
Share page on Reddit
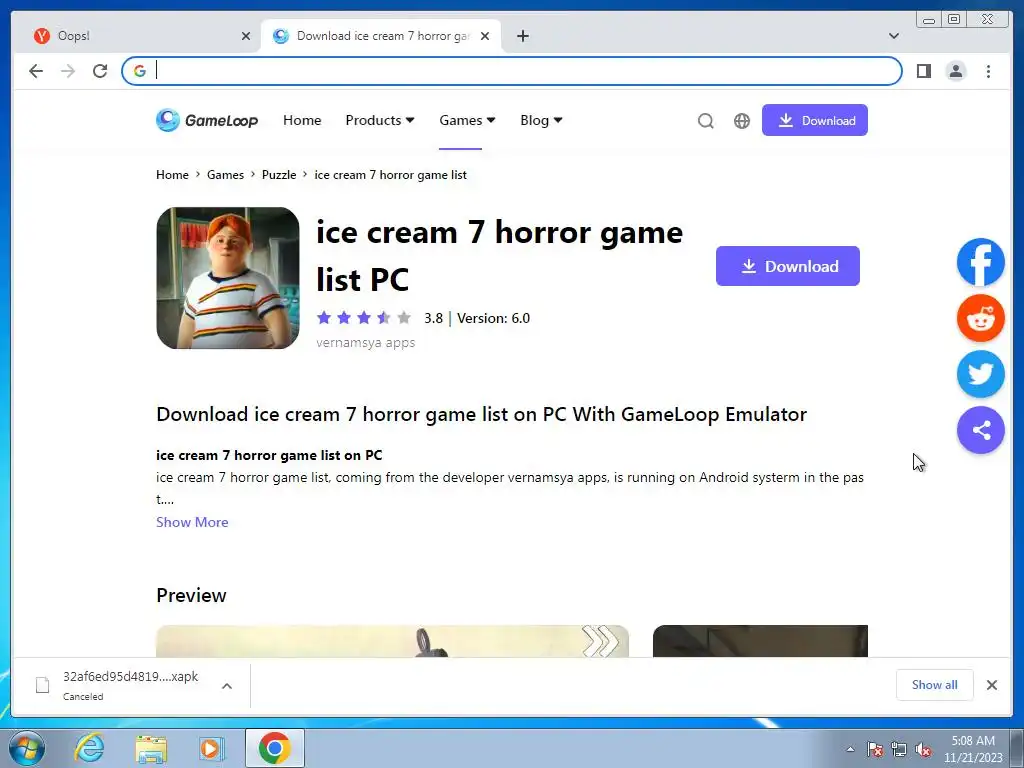(980, 318)
